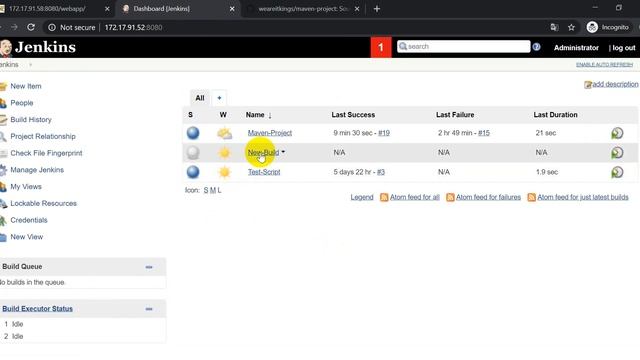640x360 pixels.
Task: Schedule a build for Maven-Project
Action: tap(617, 133)
